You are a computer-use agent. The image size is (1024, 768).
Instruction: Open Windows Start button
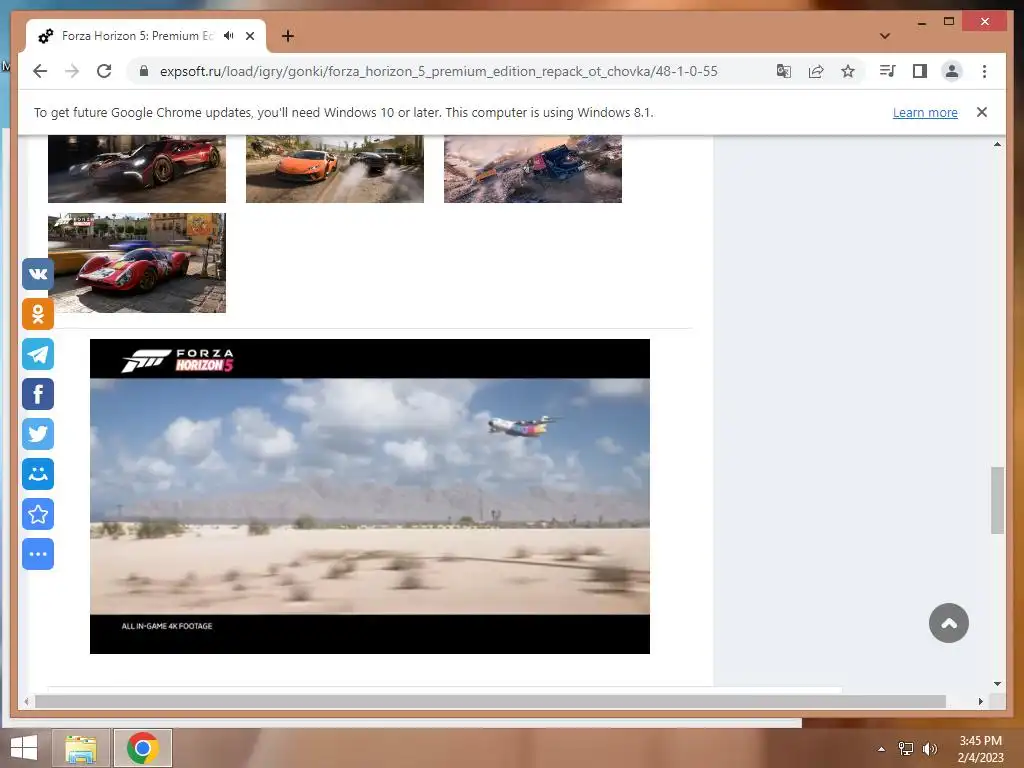pos(24,748)
